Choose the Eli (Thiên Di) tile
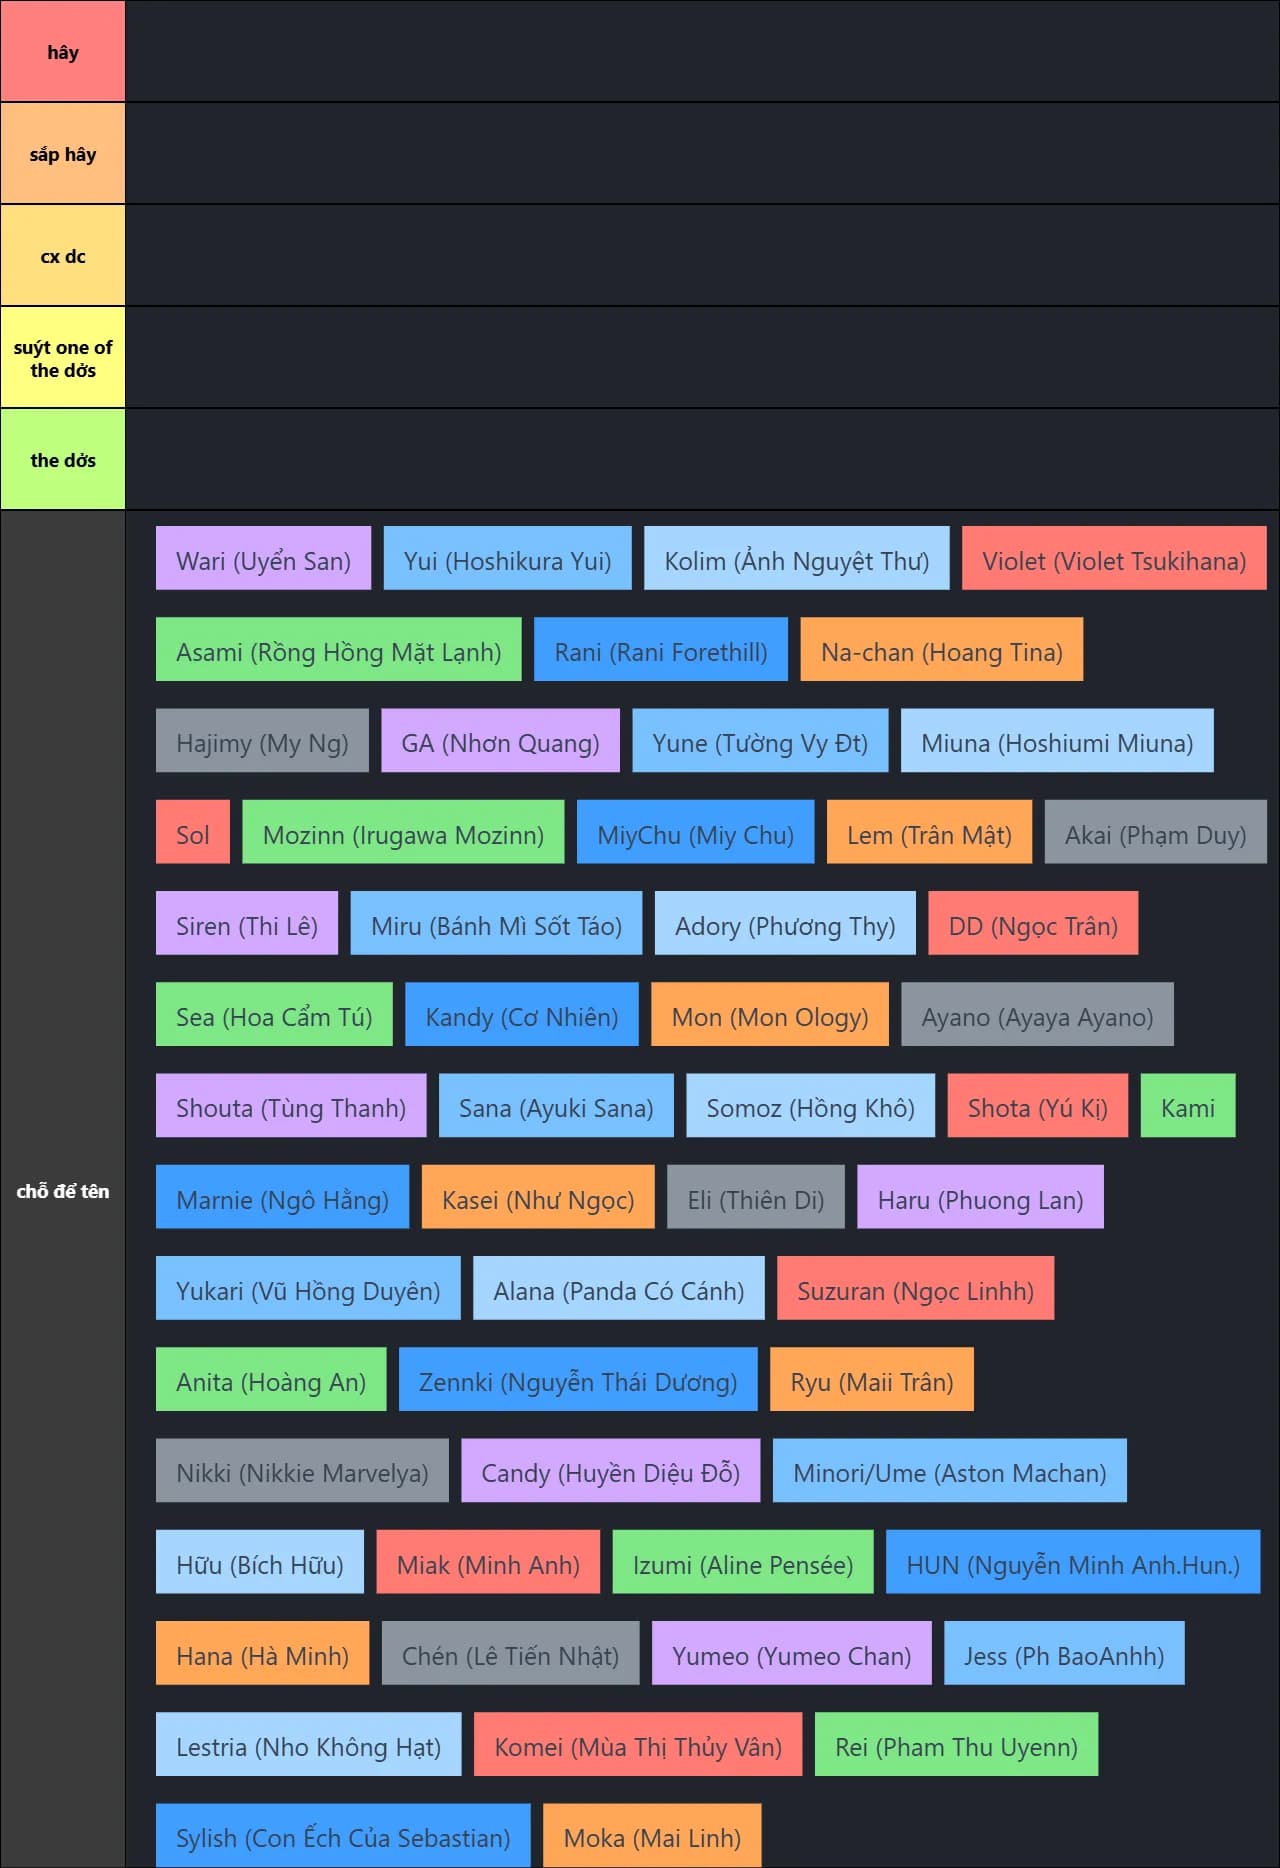This screenshot has width=1280, height=1868. pos(755,1199)
